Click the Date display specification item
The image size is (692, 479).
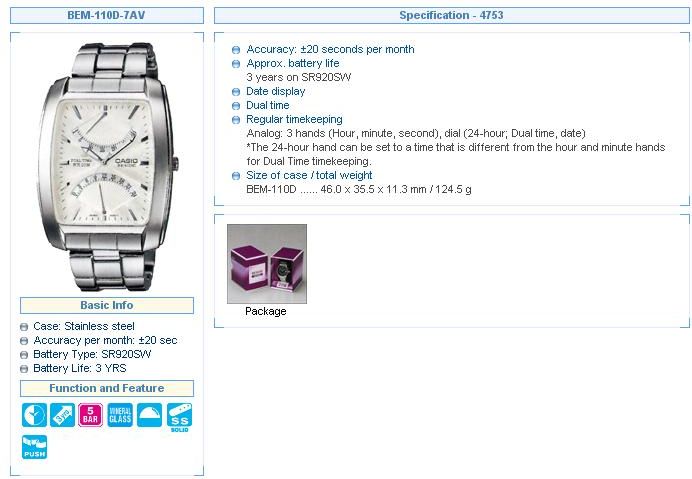click(x=275, y=91)
